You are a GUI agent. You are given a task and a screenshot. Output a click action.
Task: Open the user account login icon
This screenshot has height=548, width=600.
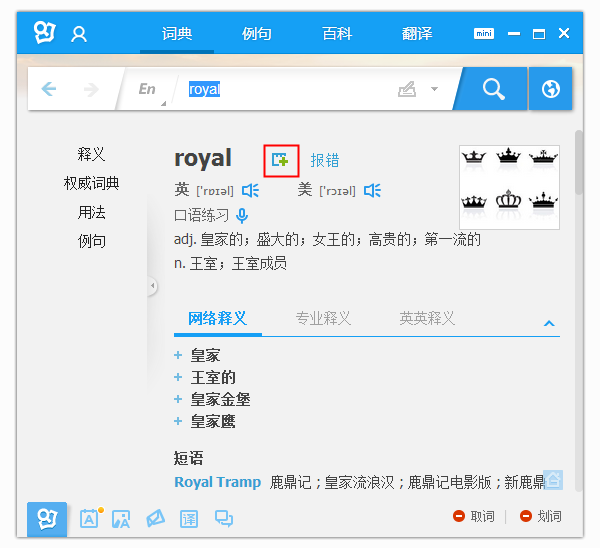(79, 34)
